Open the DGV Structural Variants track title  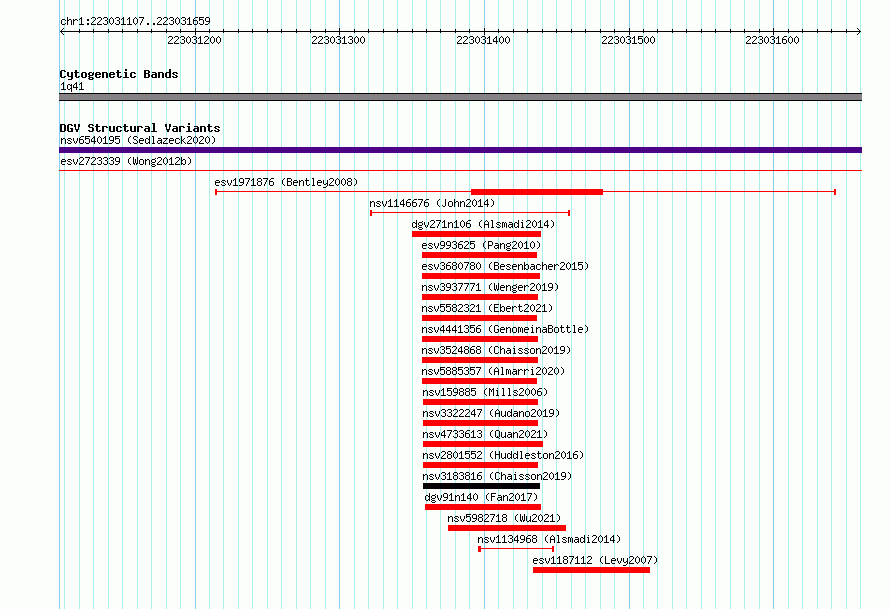pos(140,128)
